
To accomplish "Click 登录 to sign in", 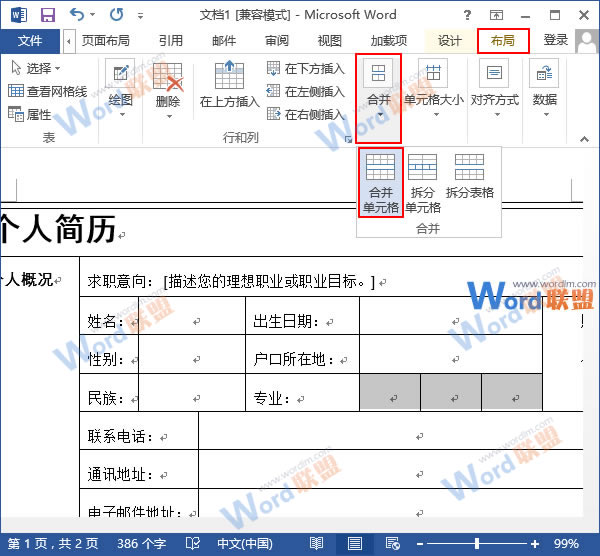I will pyautogui.click(x=556, y=40).
